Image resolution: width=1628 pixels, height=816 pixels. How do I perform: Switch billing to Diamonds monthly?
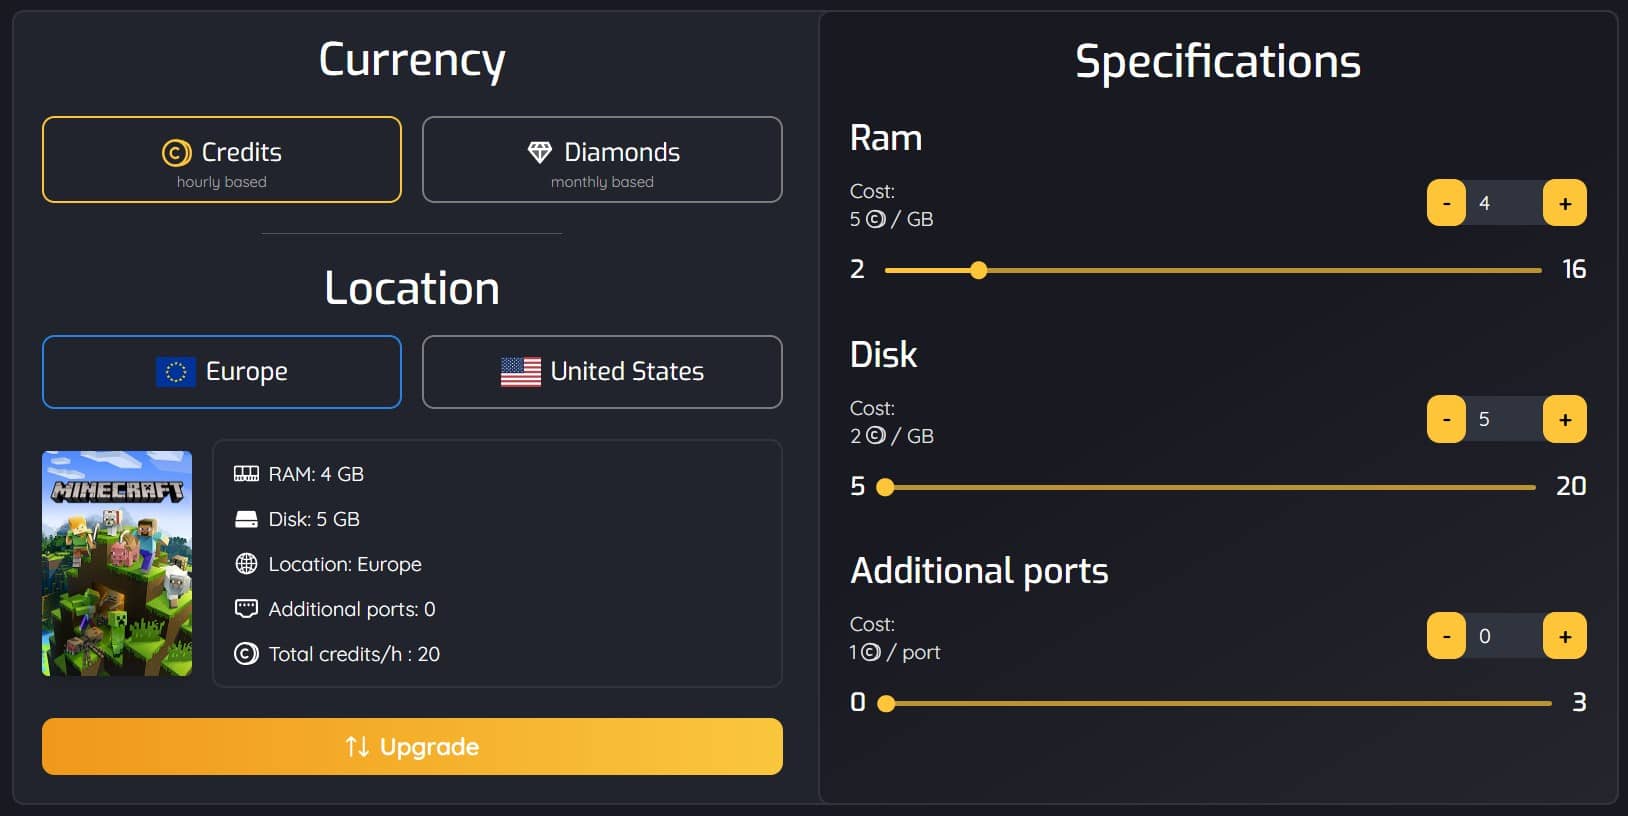point(601,159)
